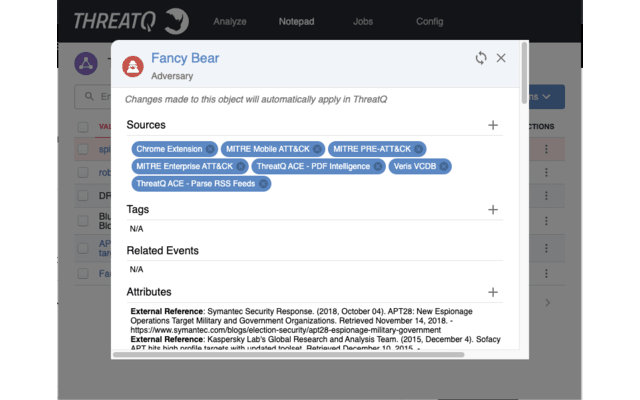This screenshot has height=400, width=640.
Task: Click the red adversary avatar icon
Action: coord(133,66)
